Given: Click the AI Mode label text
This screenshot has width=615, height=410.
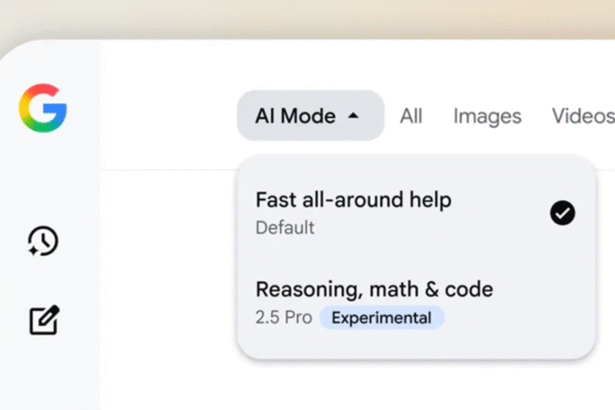Looking at the screenshot, I should click(295, 116).
